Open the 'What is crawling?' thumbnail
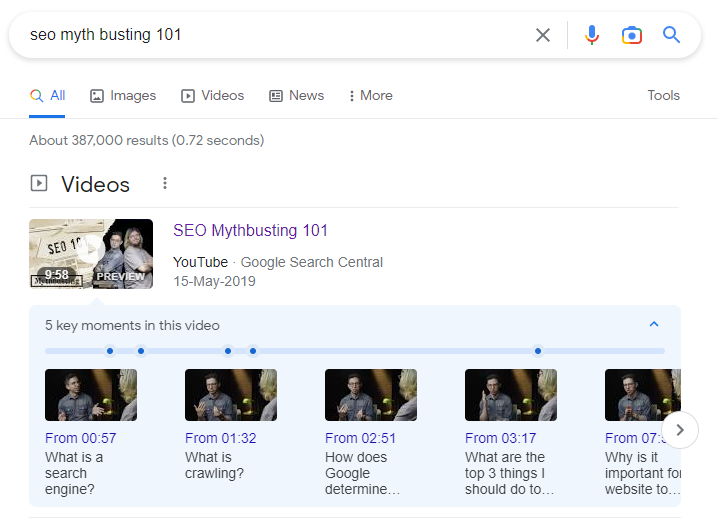718x518 pixels. click(231, 395)
